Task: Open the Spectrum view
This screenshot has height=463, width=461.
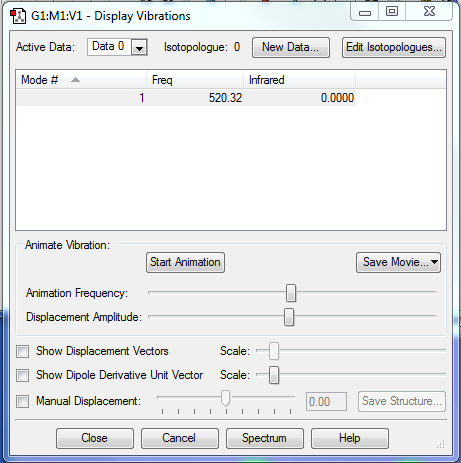Action: (265, 438)
